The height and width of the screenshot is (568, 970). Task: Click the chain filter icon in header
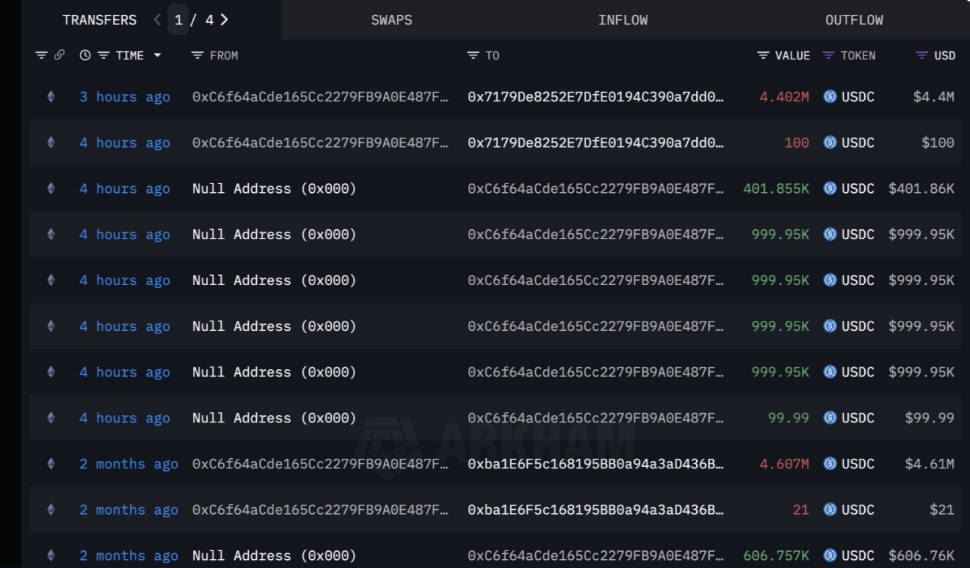(41, 56)
